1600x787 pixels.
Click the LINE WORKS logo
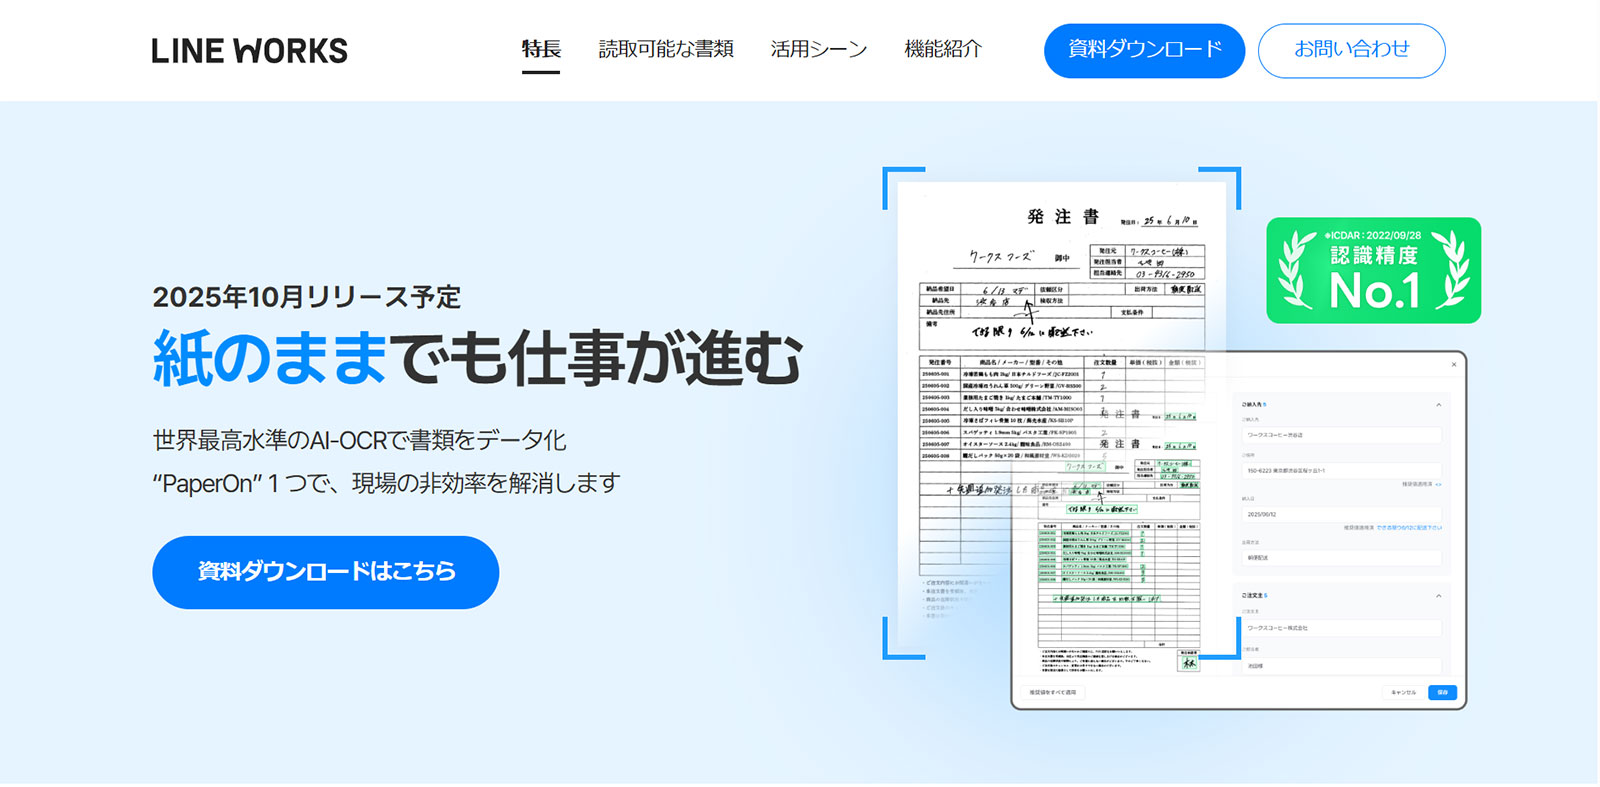[x=249, y=51]
